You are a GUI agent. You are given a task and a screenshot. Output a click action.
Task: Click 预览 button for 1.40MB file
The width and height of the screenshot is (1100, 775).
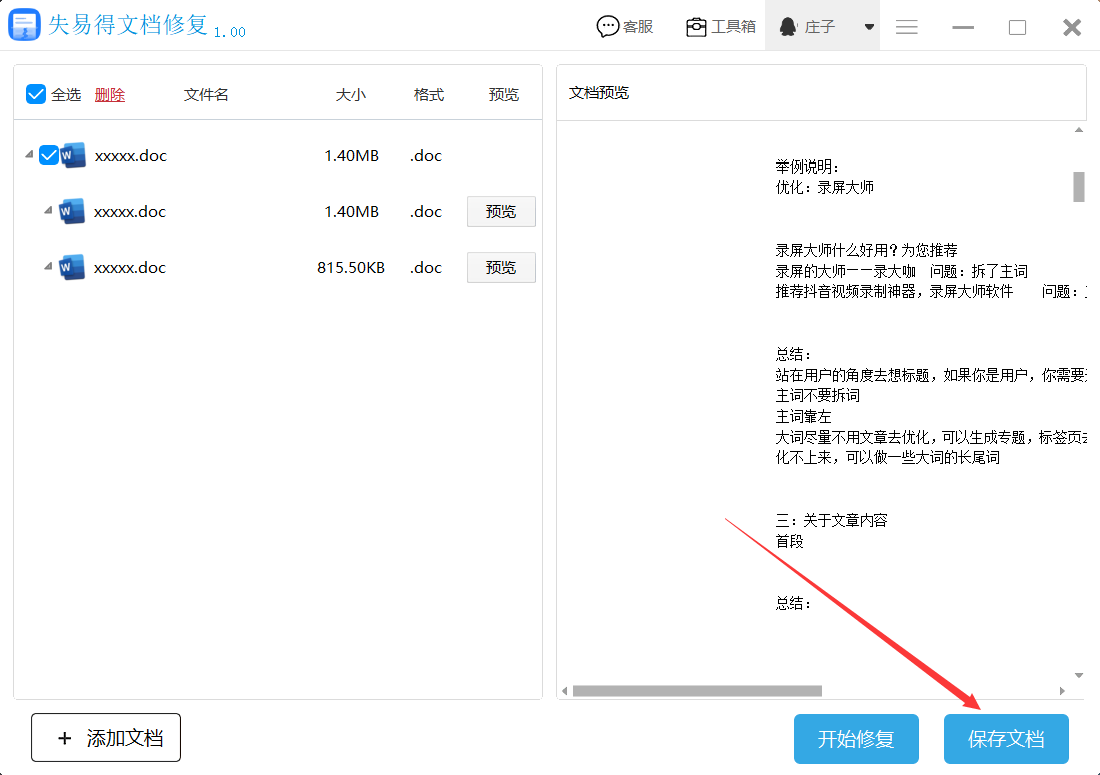[501, 211]
